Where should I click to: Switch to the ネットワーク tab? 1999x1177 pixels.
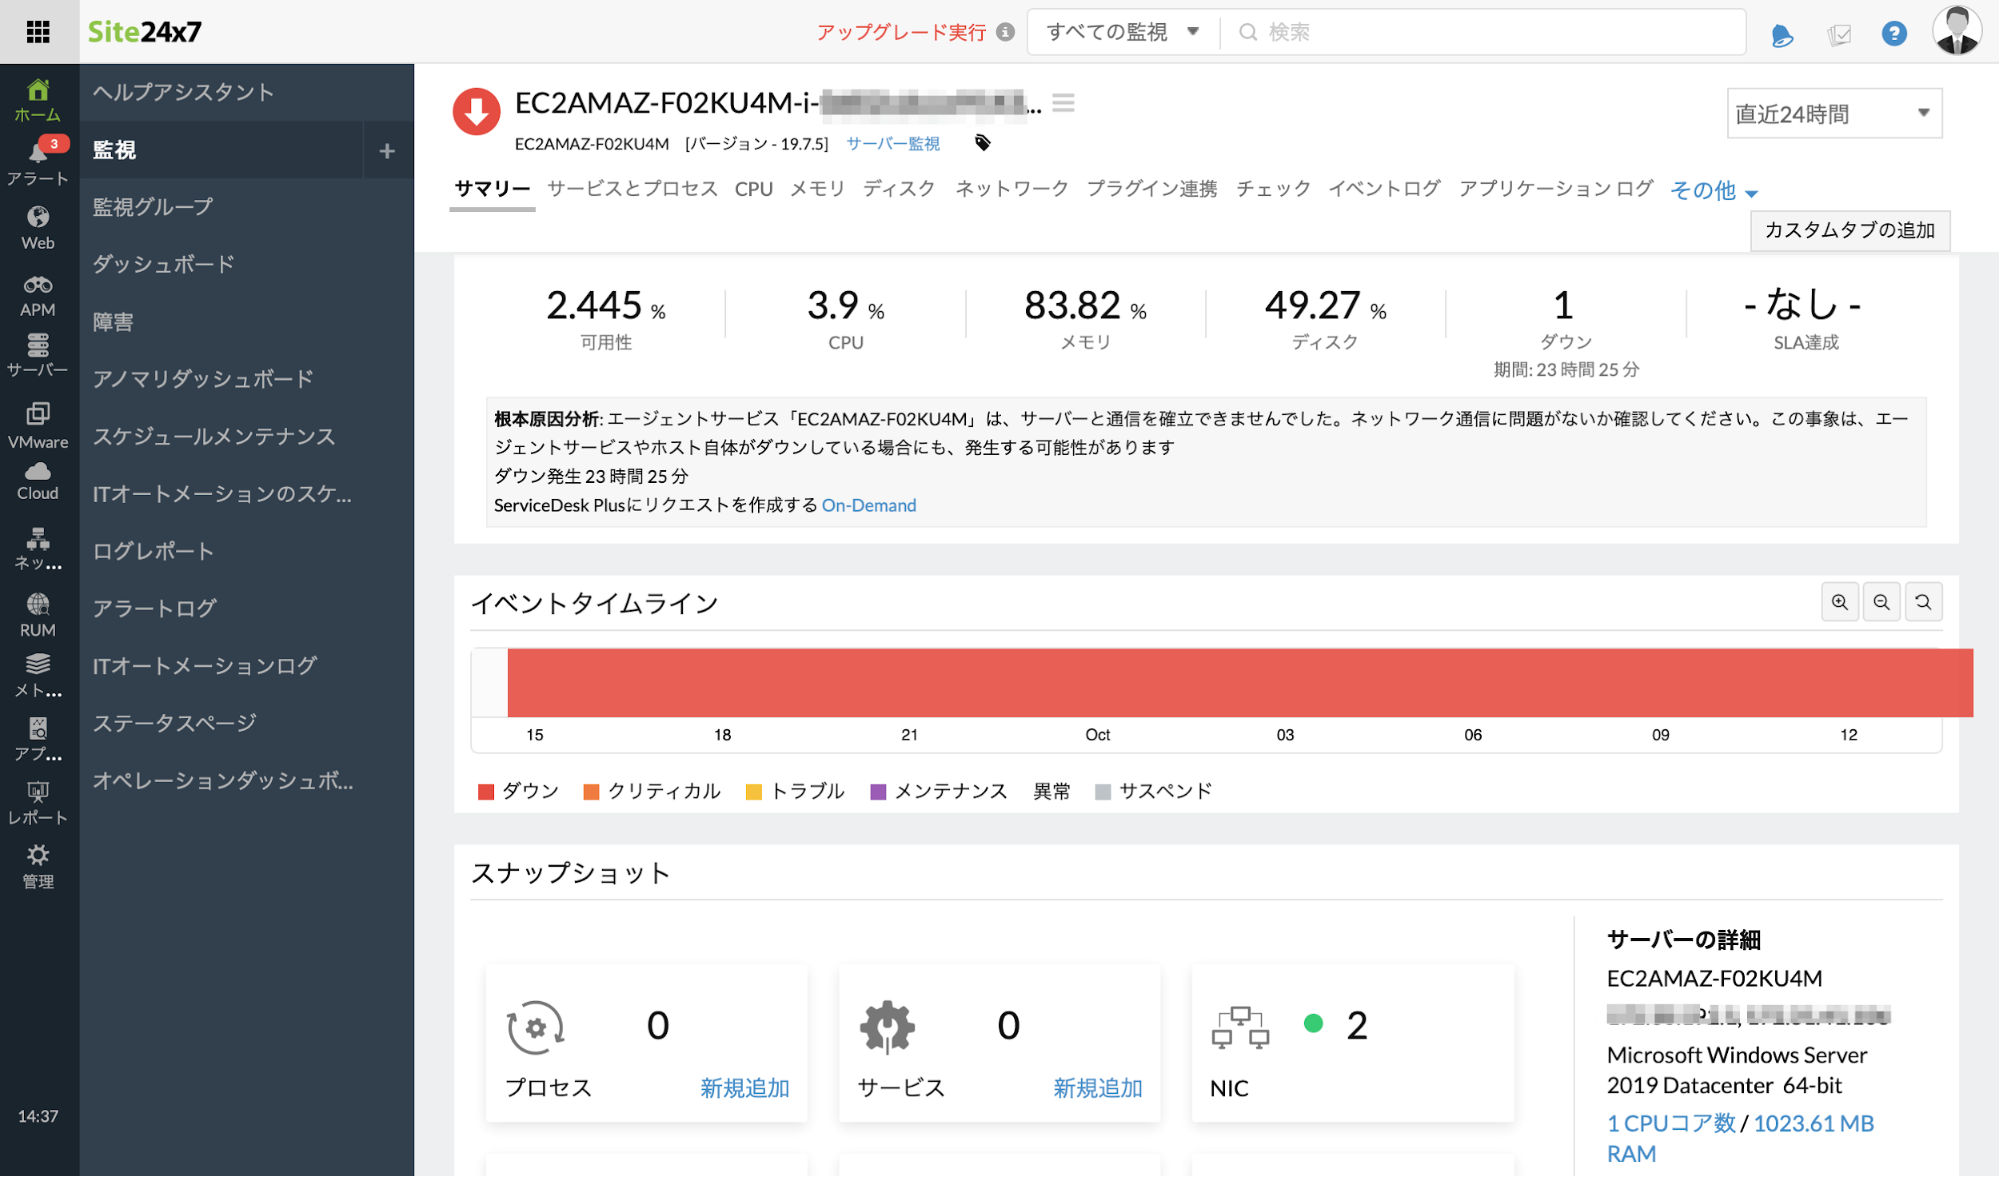1011,188
